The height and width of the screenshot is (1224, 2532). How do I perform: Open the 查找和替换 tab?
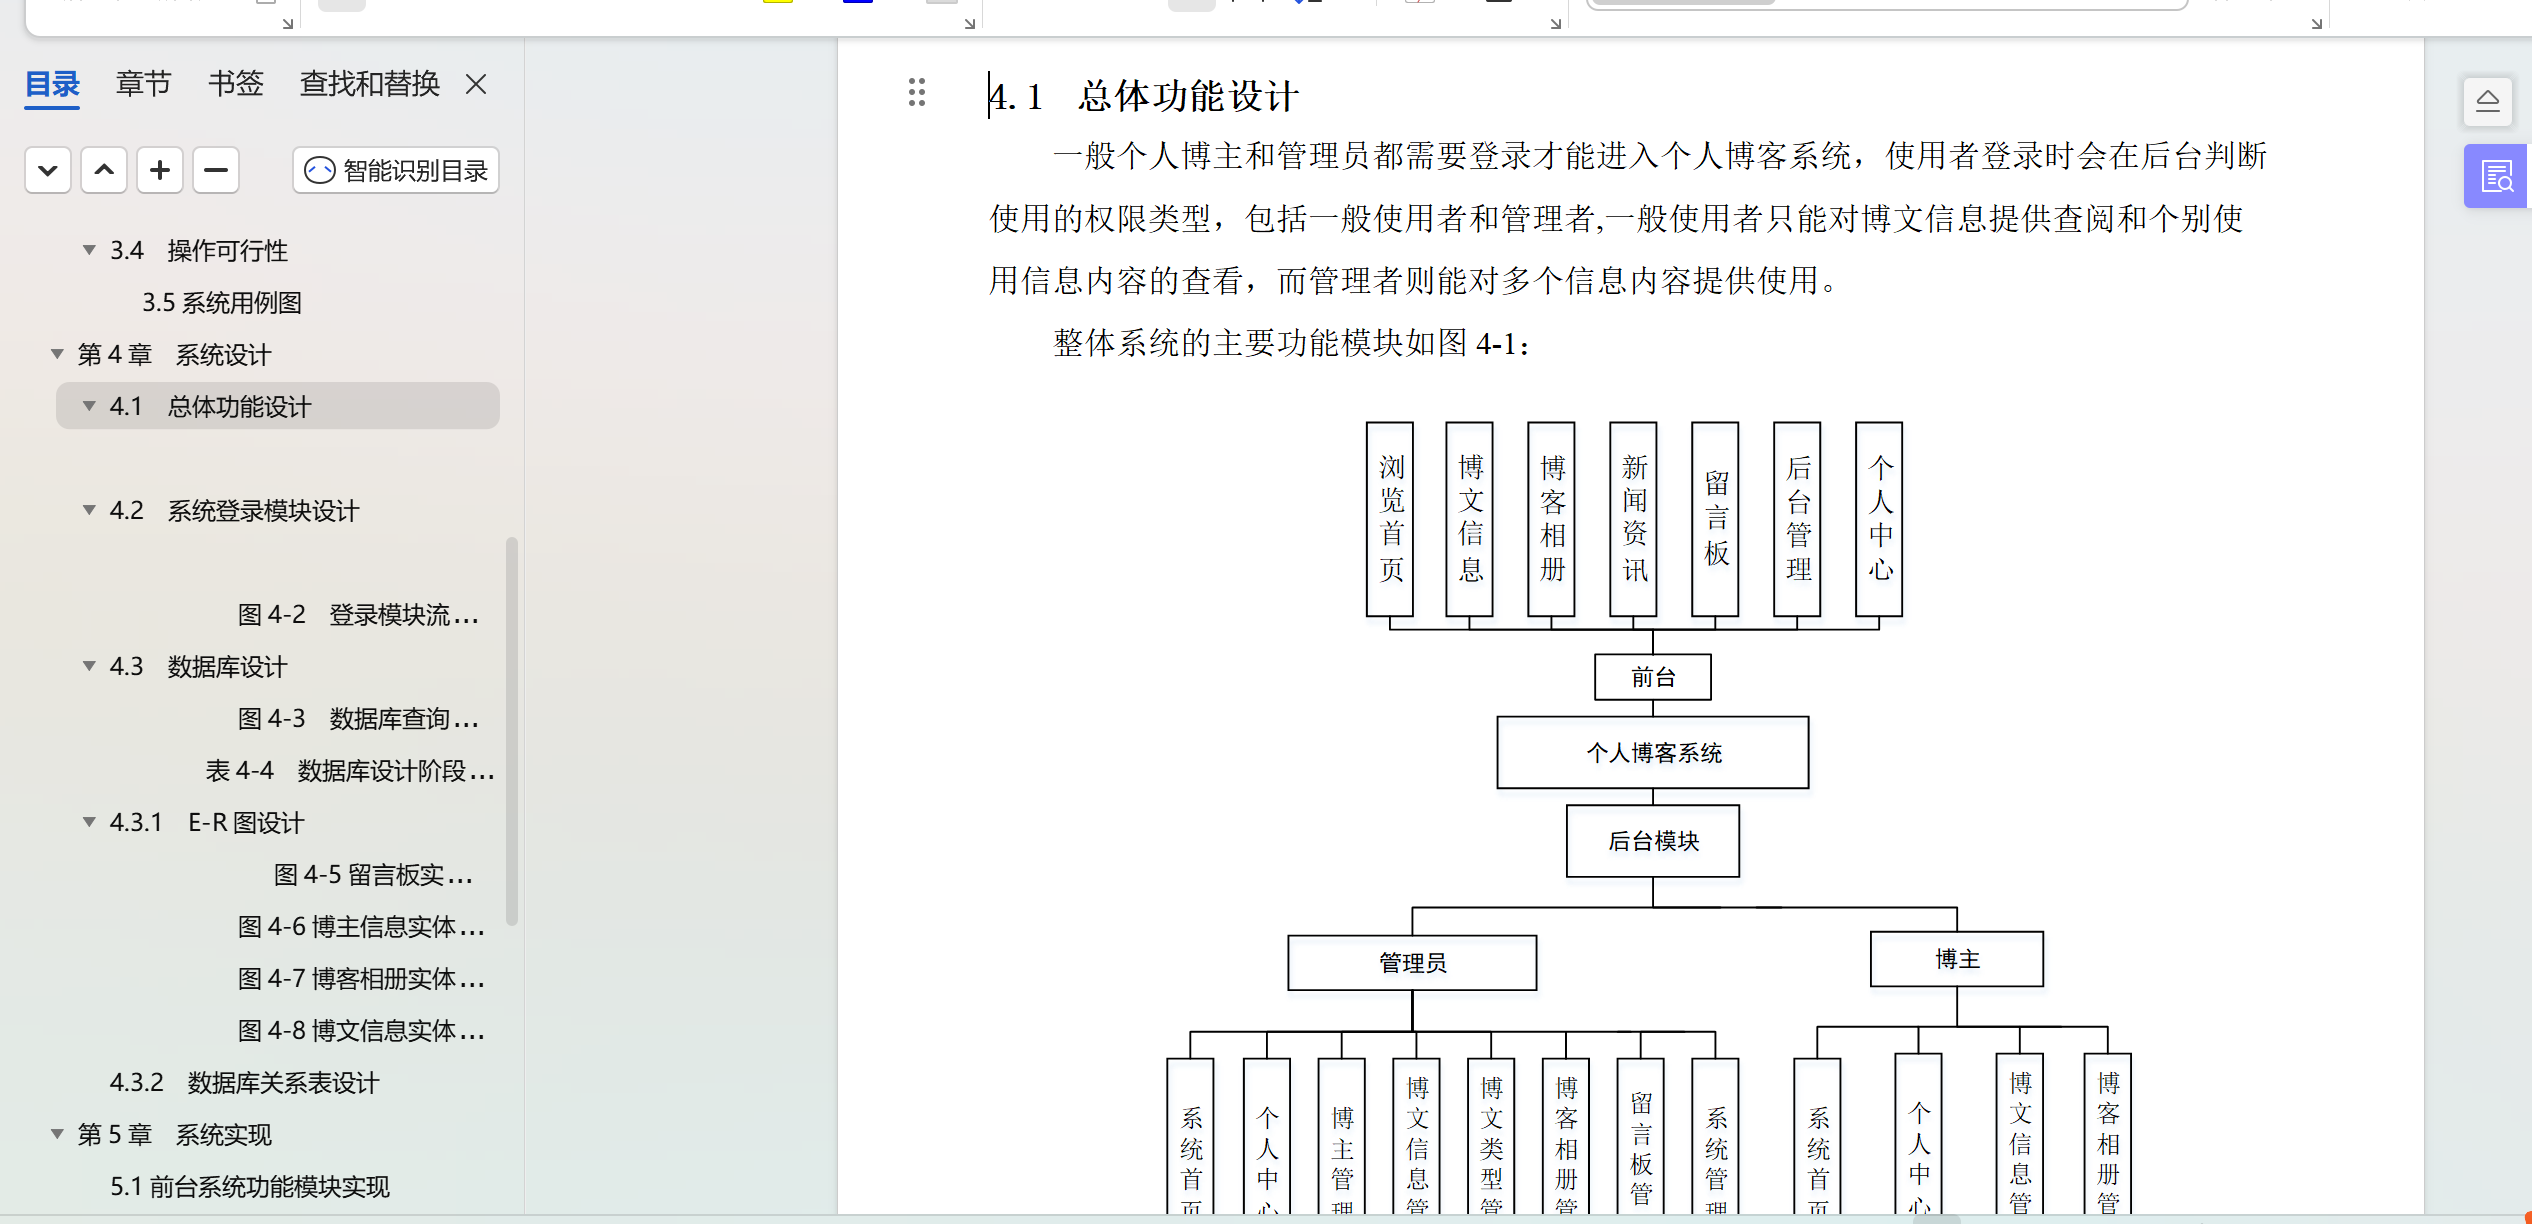tap(369, 84)
